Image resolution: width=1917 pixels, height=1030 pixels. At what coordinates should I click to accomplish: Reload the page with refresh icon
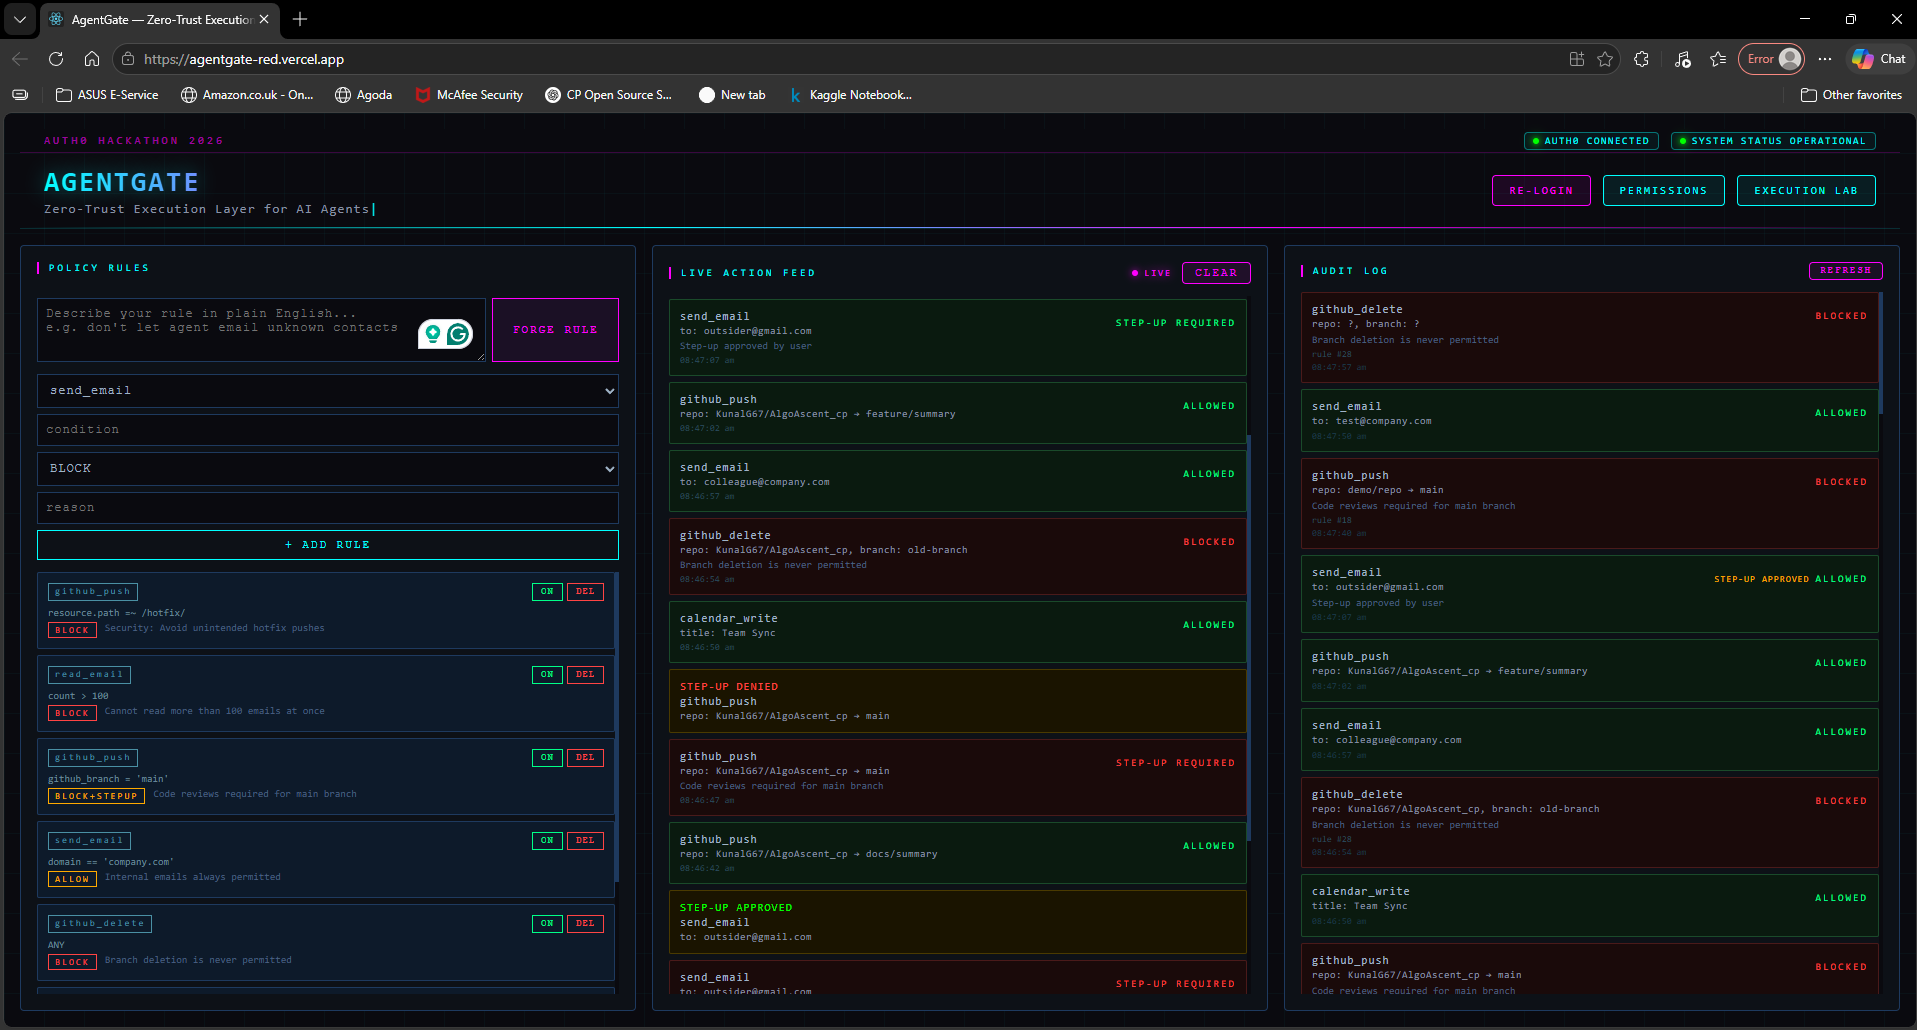(x=56, y=59)
